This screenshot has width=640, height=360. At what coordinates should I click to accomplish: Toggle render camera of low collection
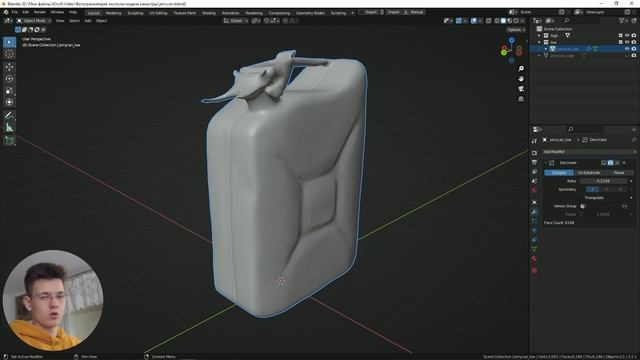tap(634, 42)
